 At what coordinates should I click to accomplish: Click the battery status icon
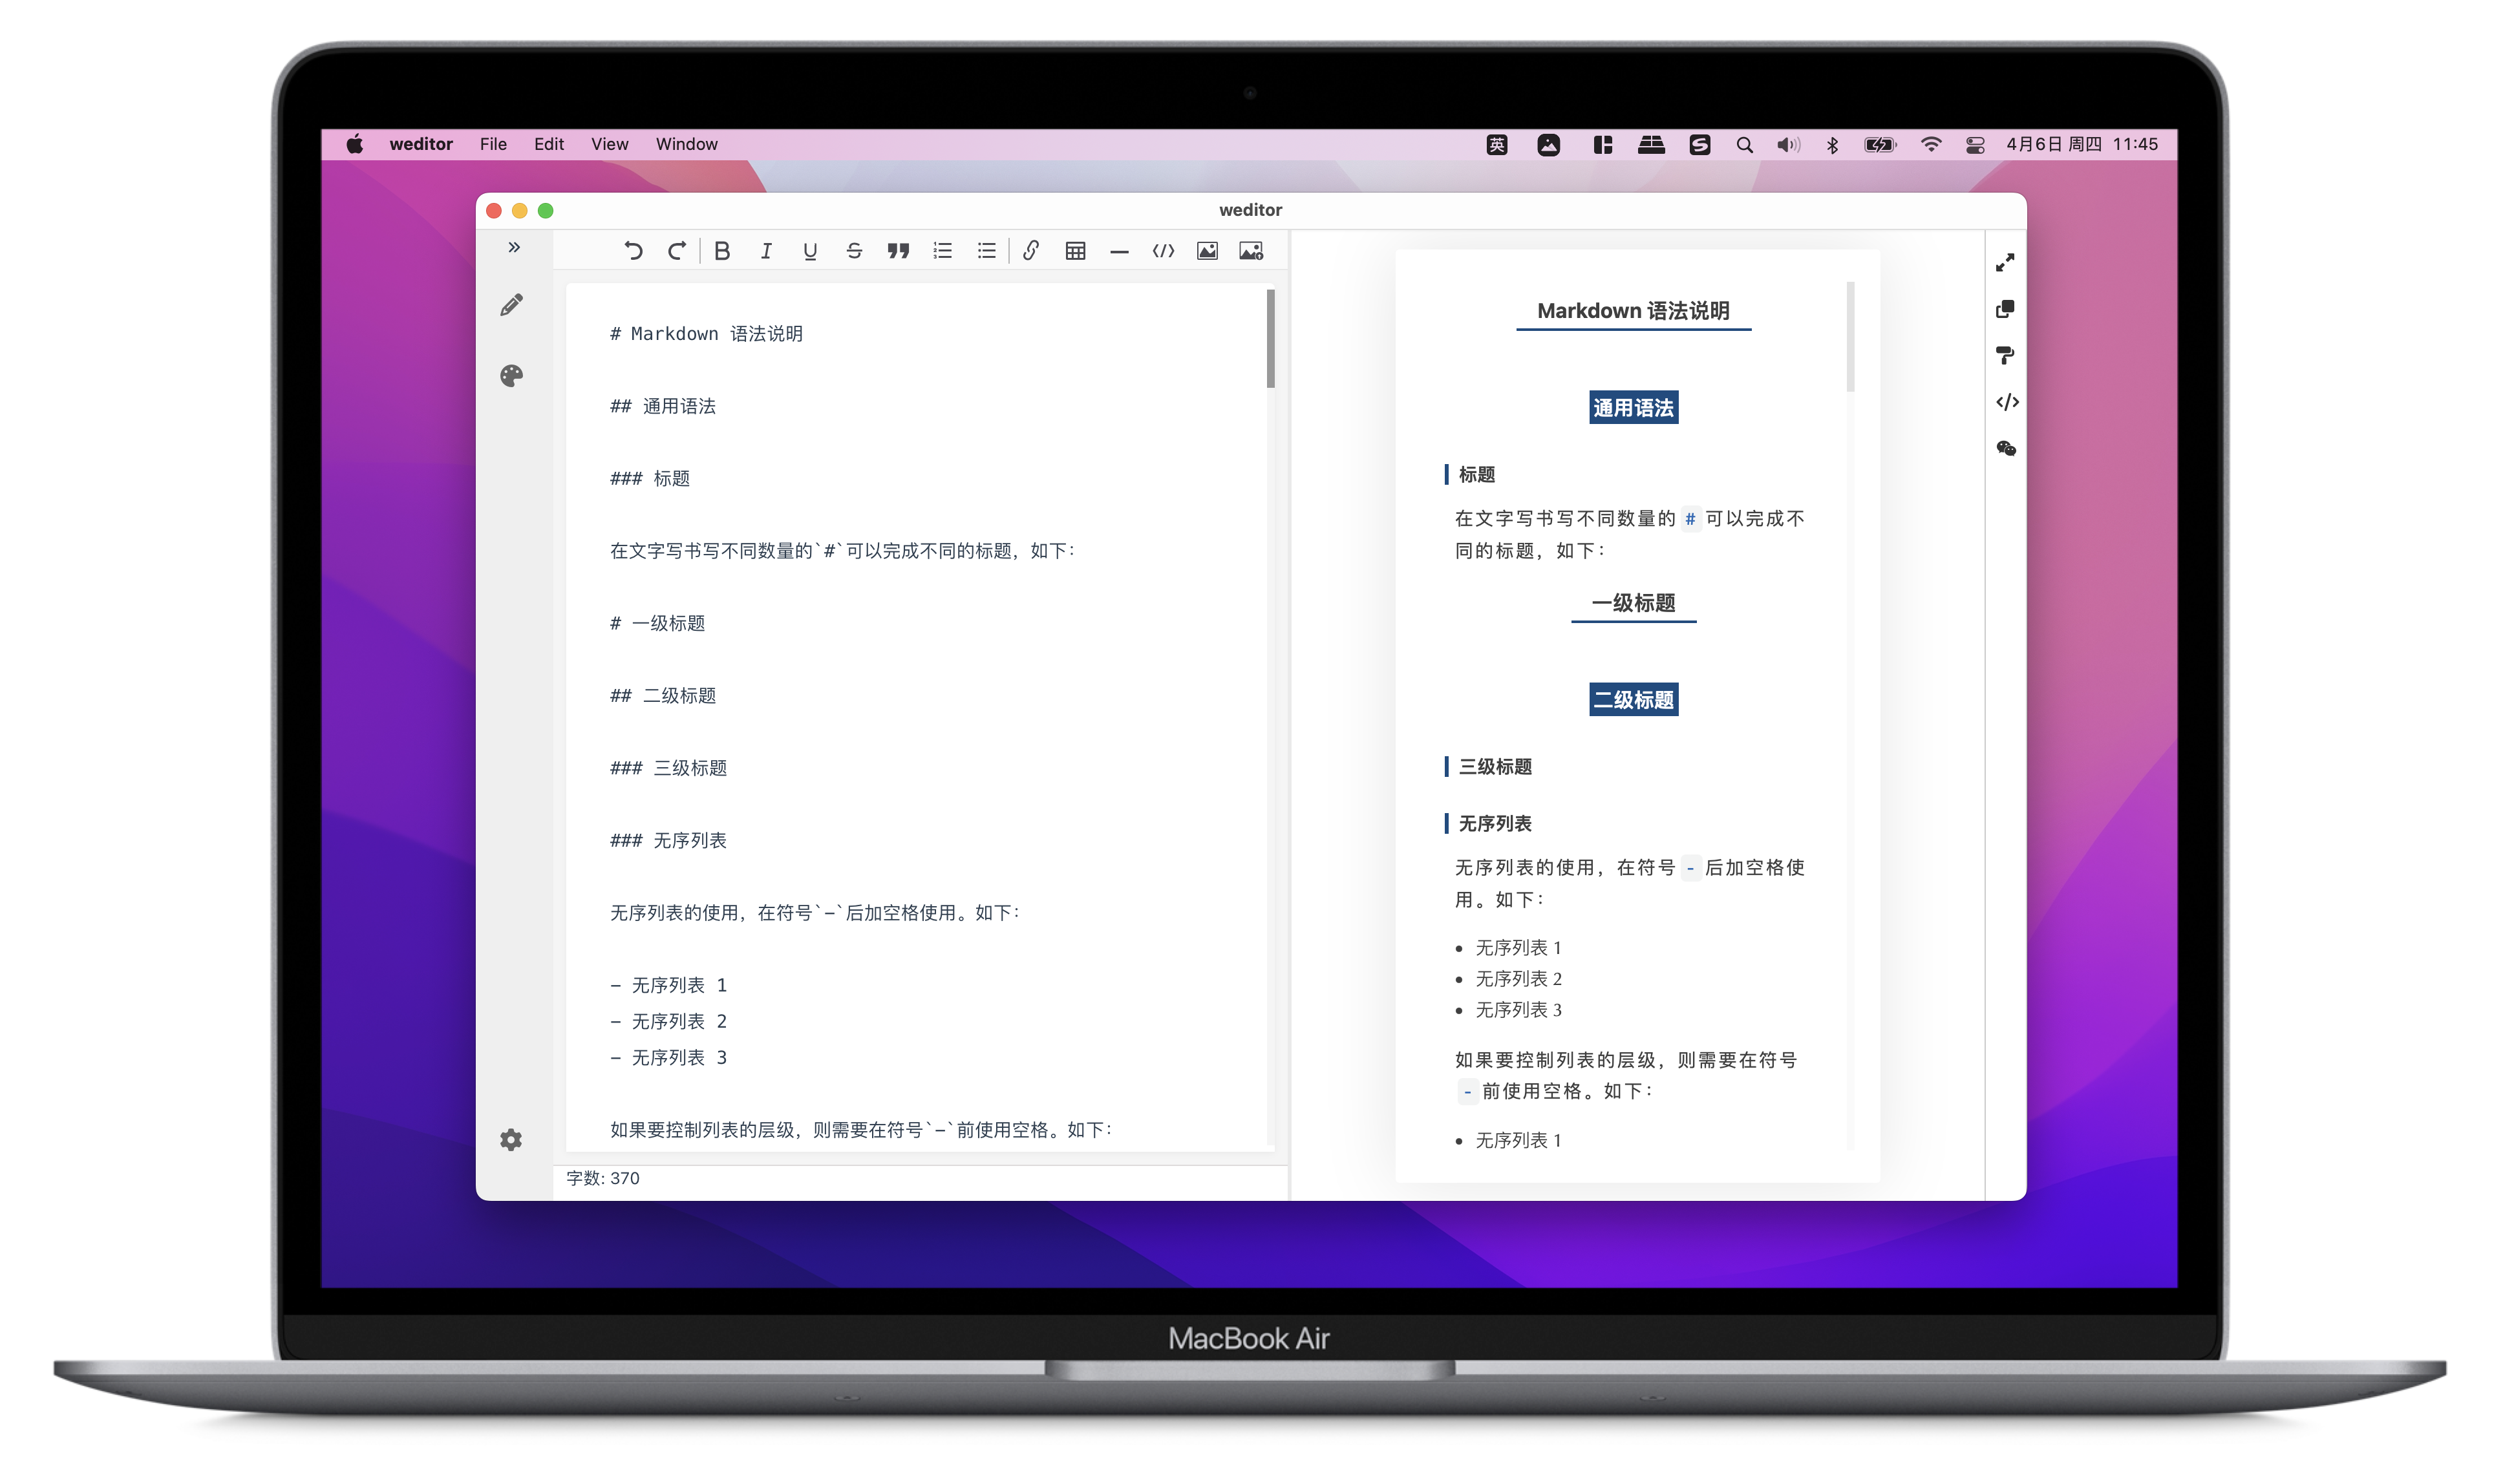[1880, 145]
